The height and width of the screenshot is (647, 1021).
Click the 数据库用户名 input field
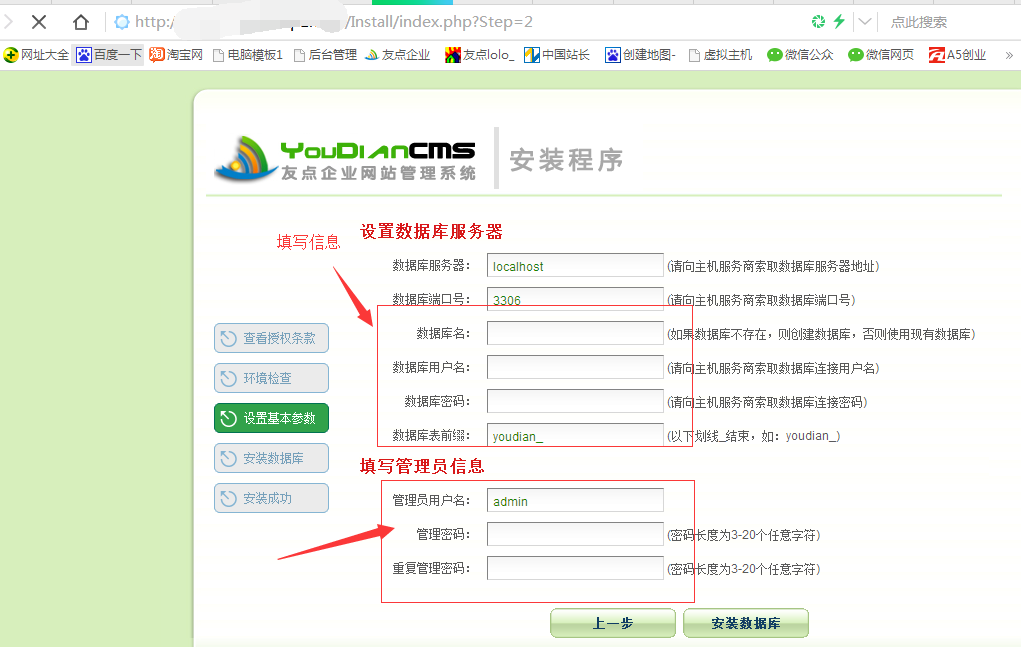click(575, 367)
